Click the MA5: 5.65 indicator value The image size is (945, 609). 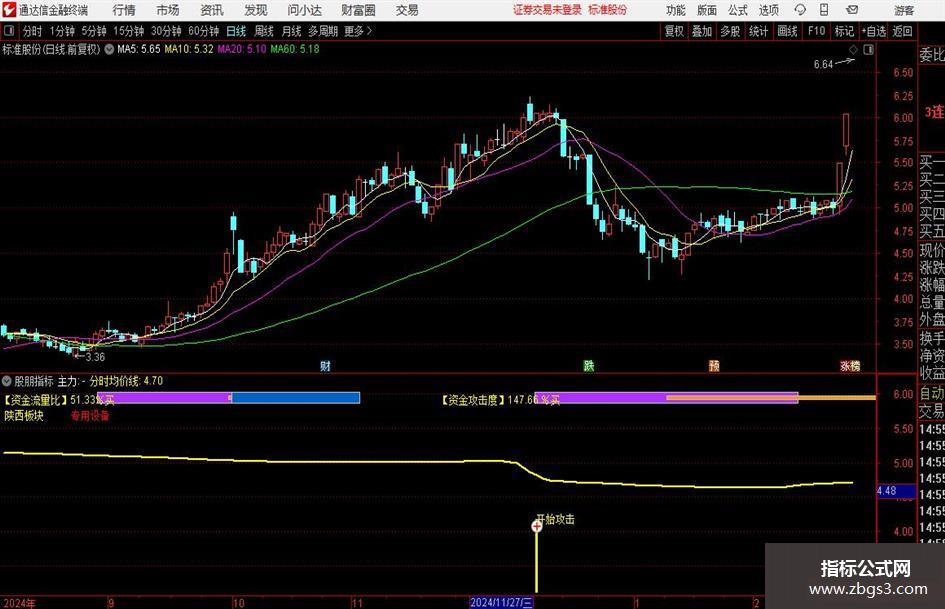coord(139,49)
